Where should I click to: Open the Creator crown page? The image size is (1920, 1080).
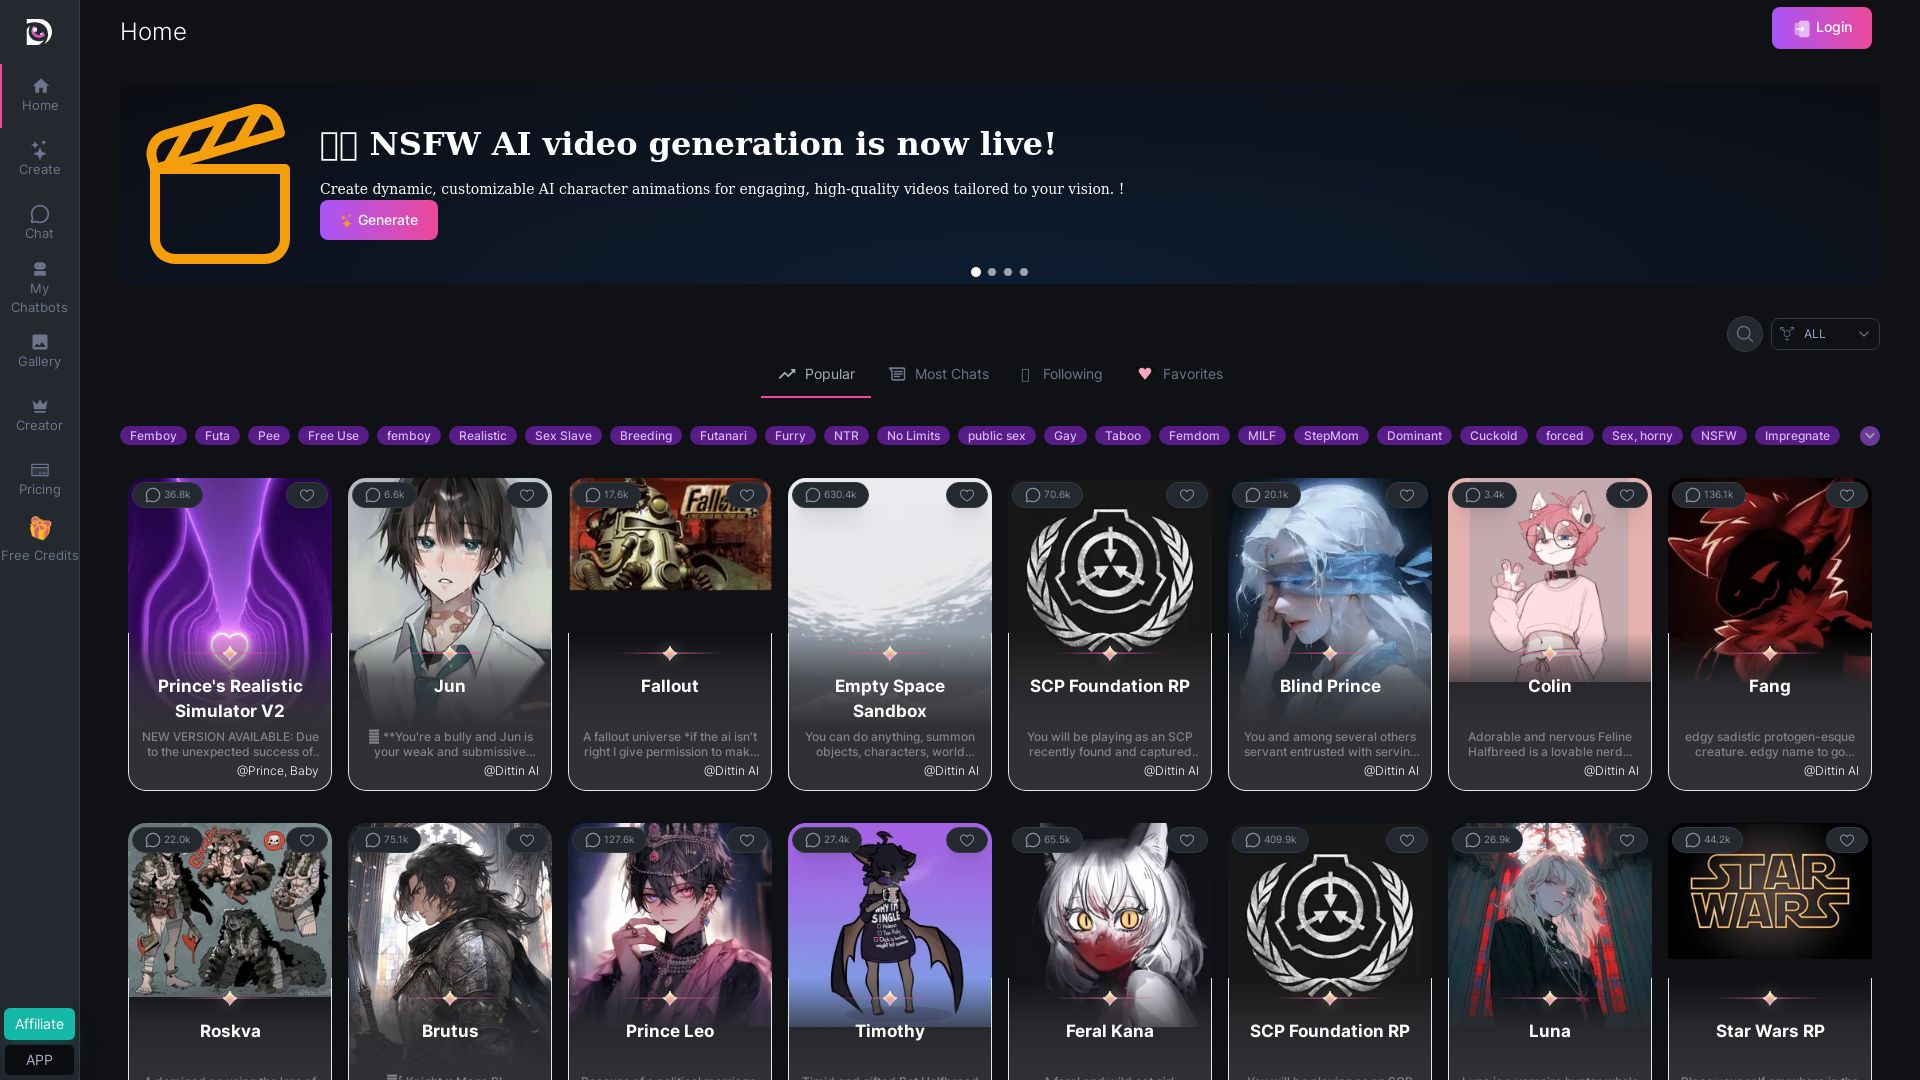40,415
